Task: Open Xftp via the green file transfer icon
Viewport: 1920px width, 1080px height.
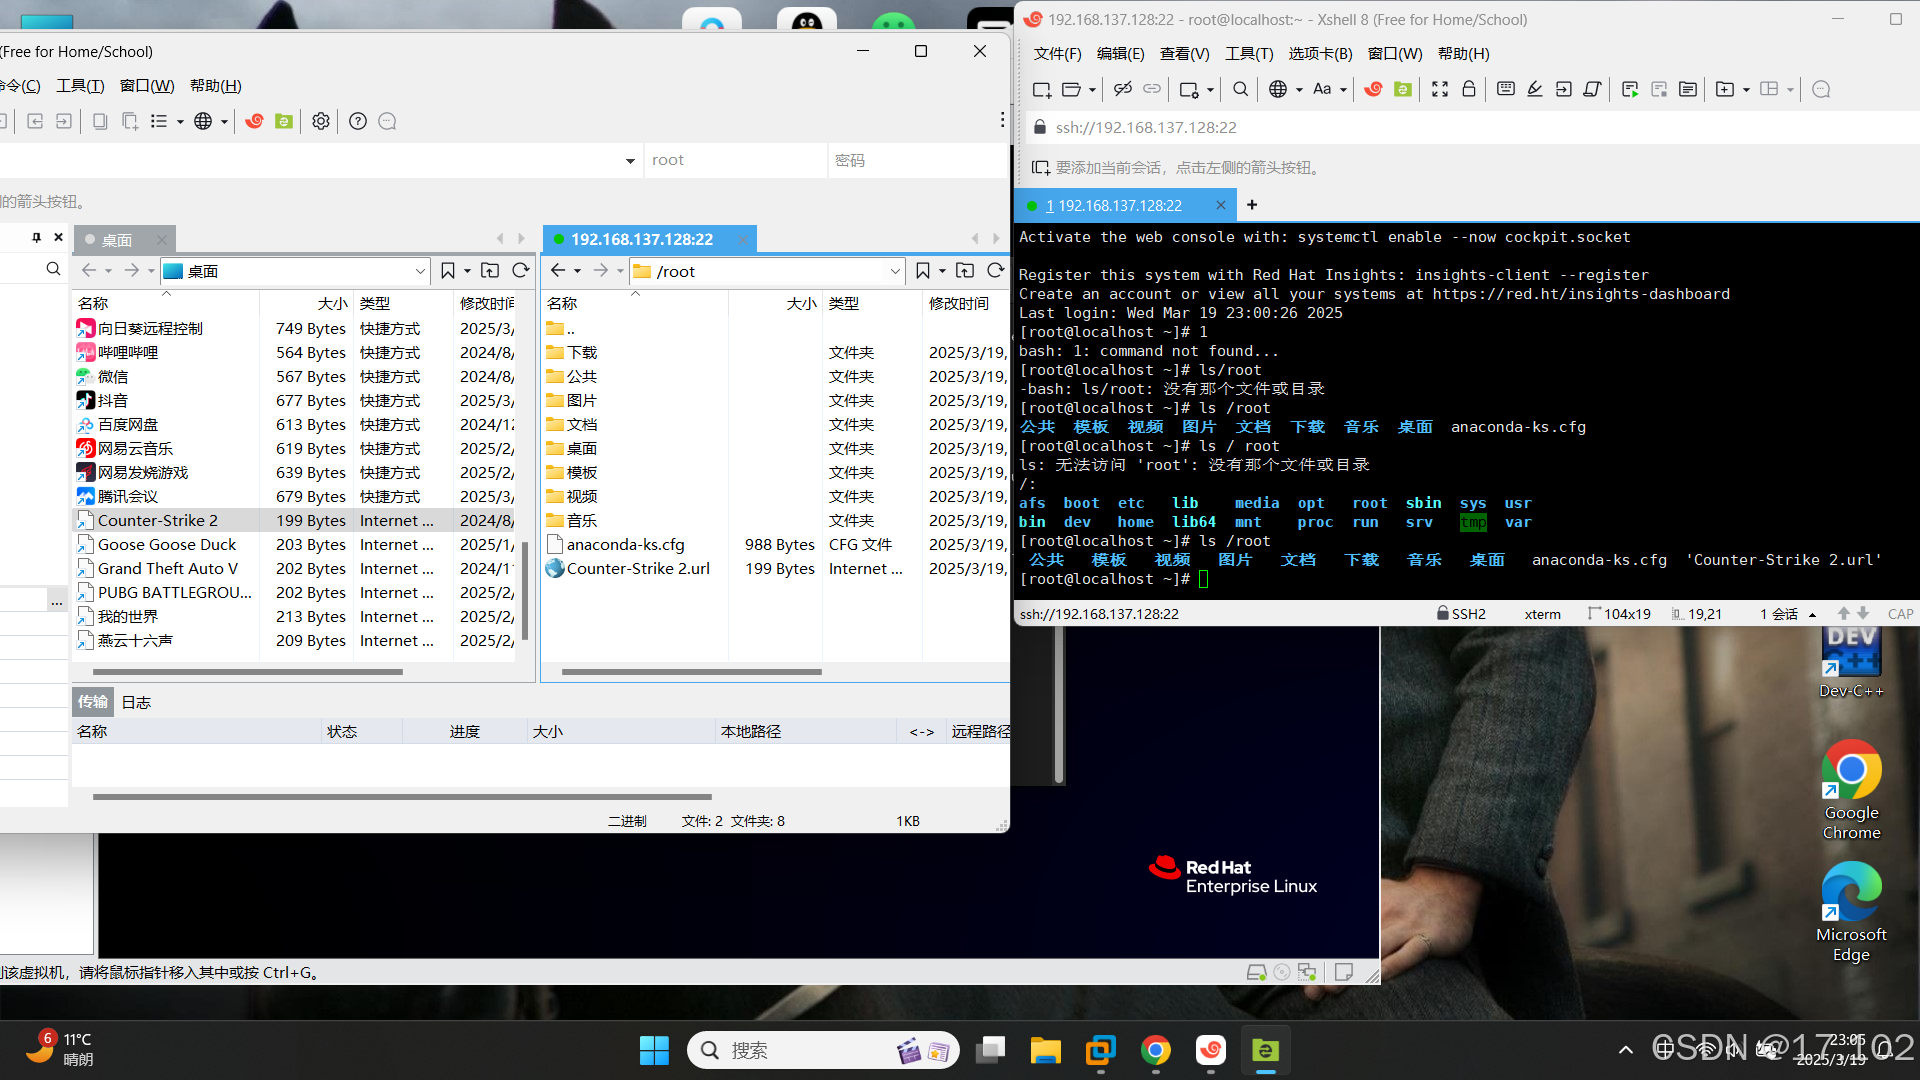Action: point(1404,89)
